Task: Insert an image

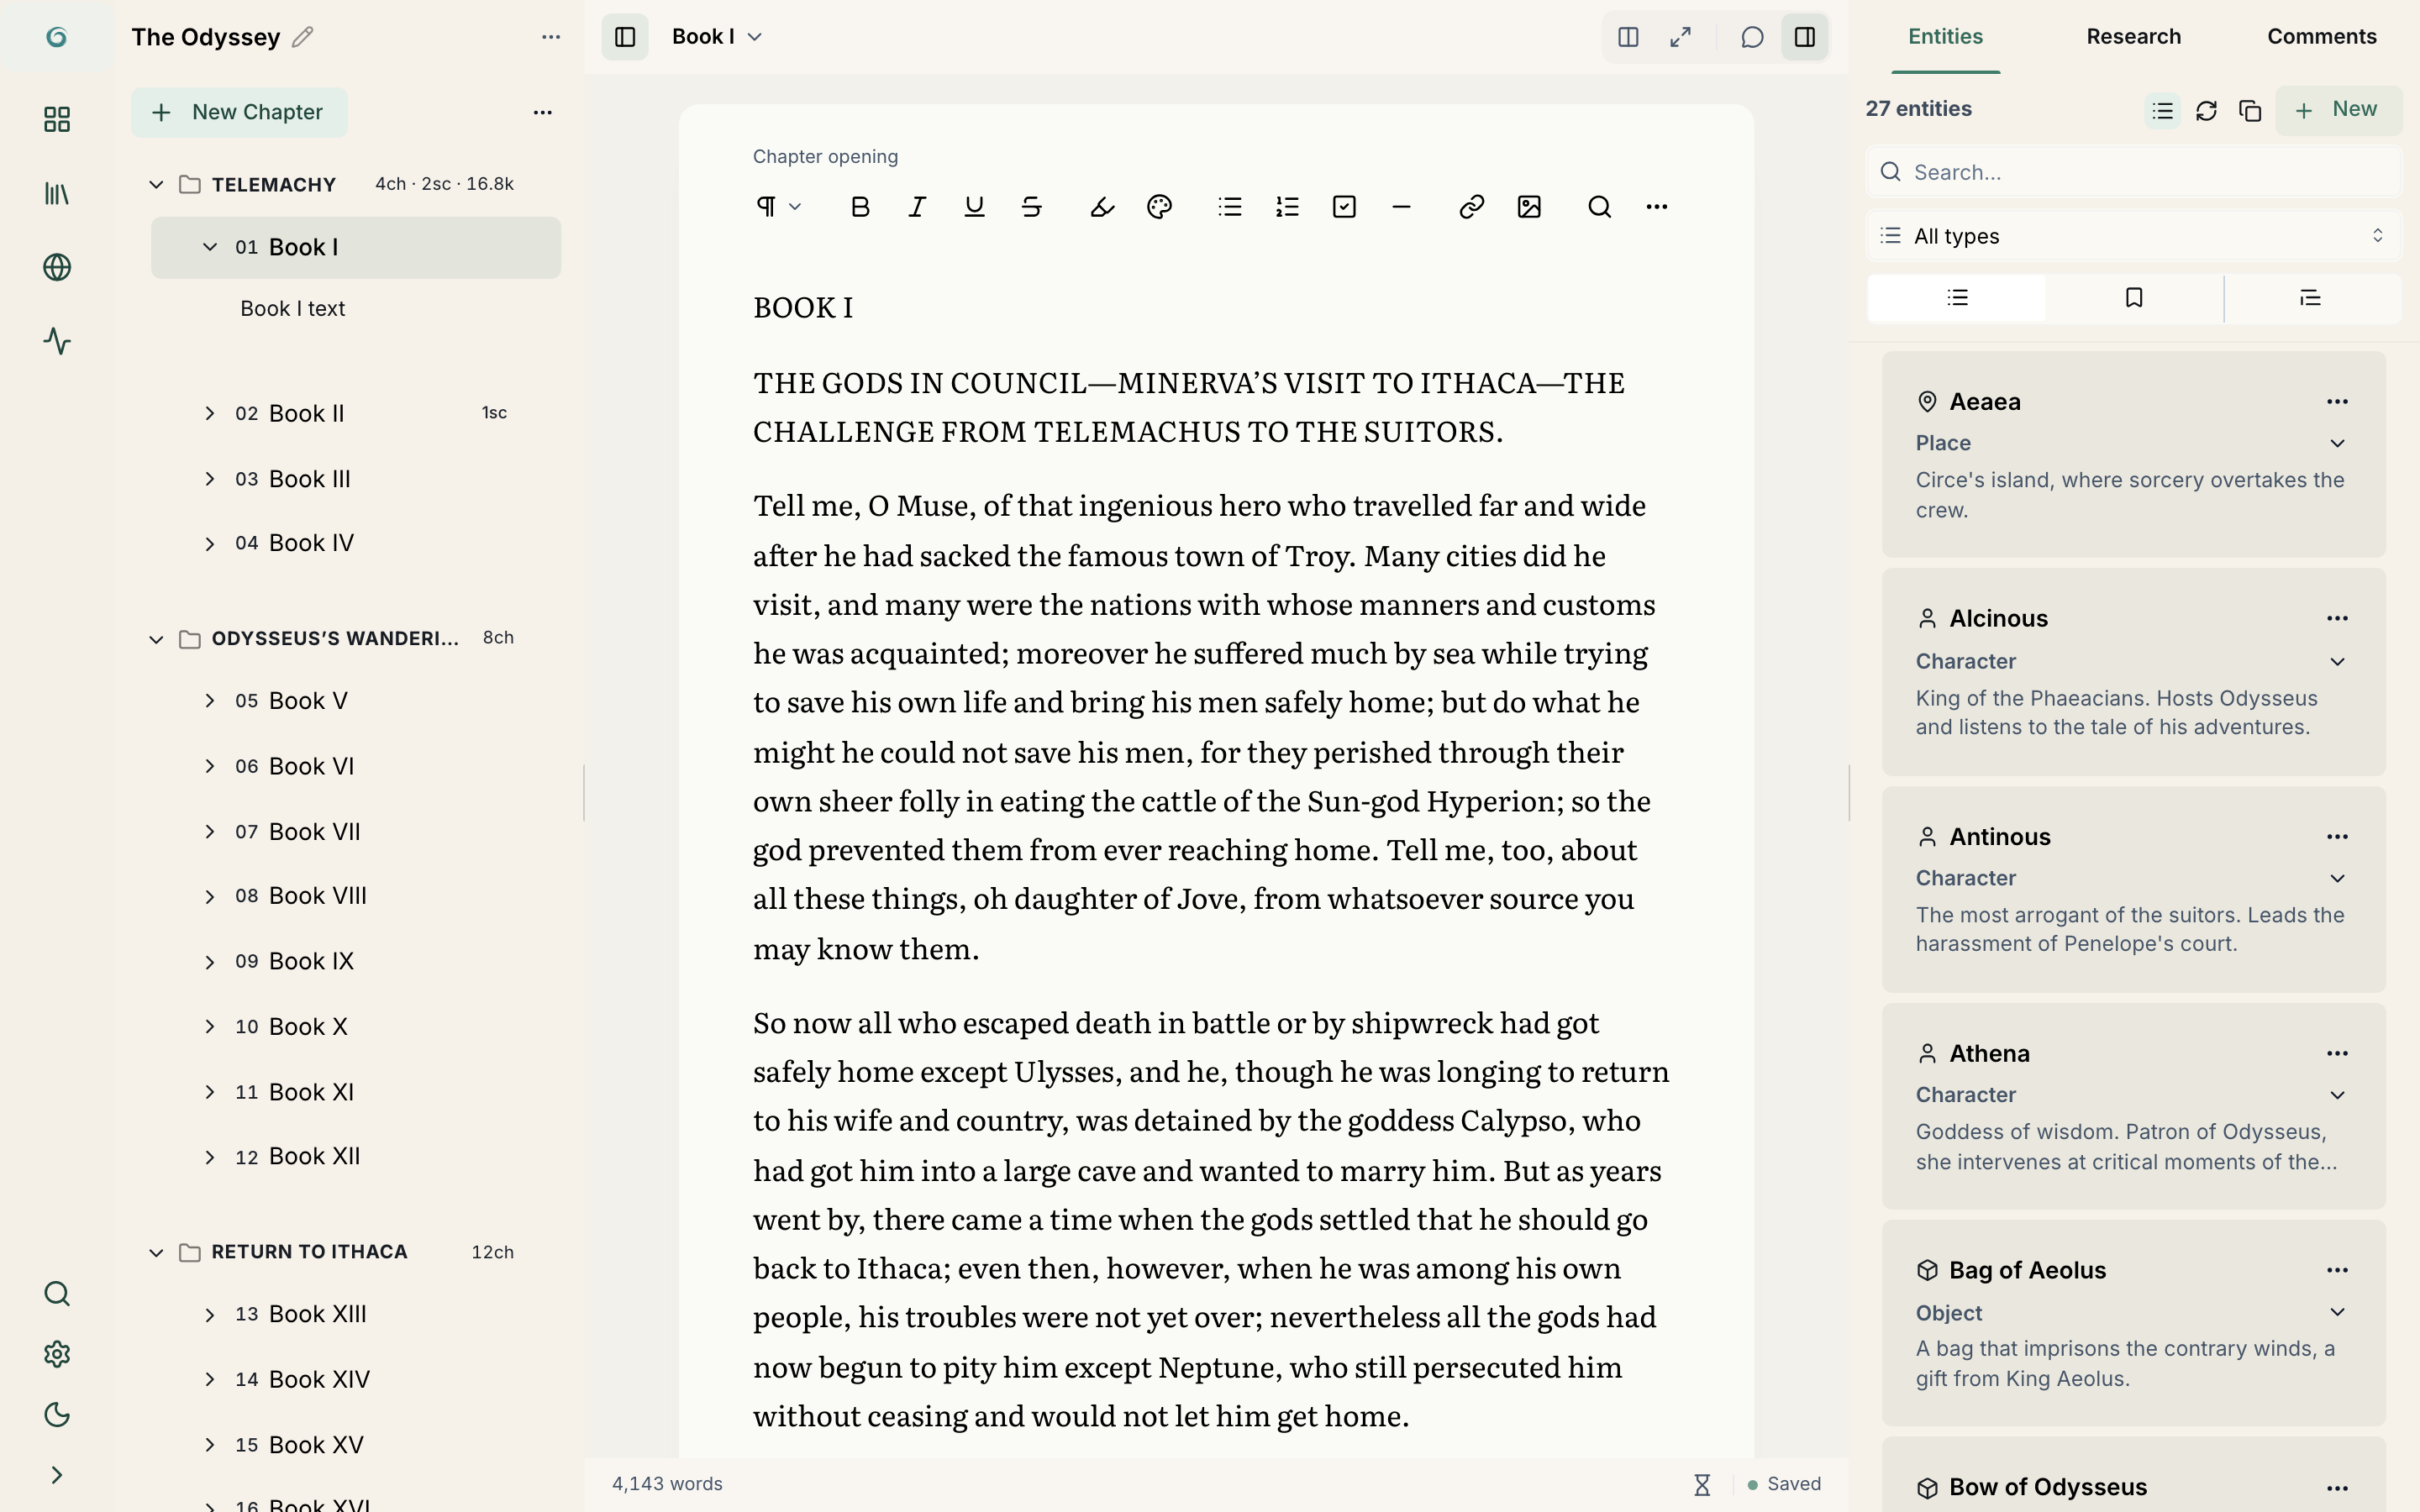Action: pyautogui.click(x=1529, y=207)
